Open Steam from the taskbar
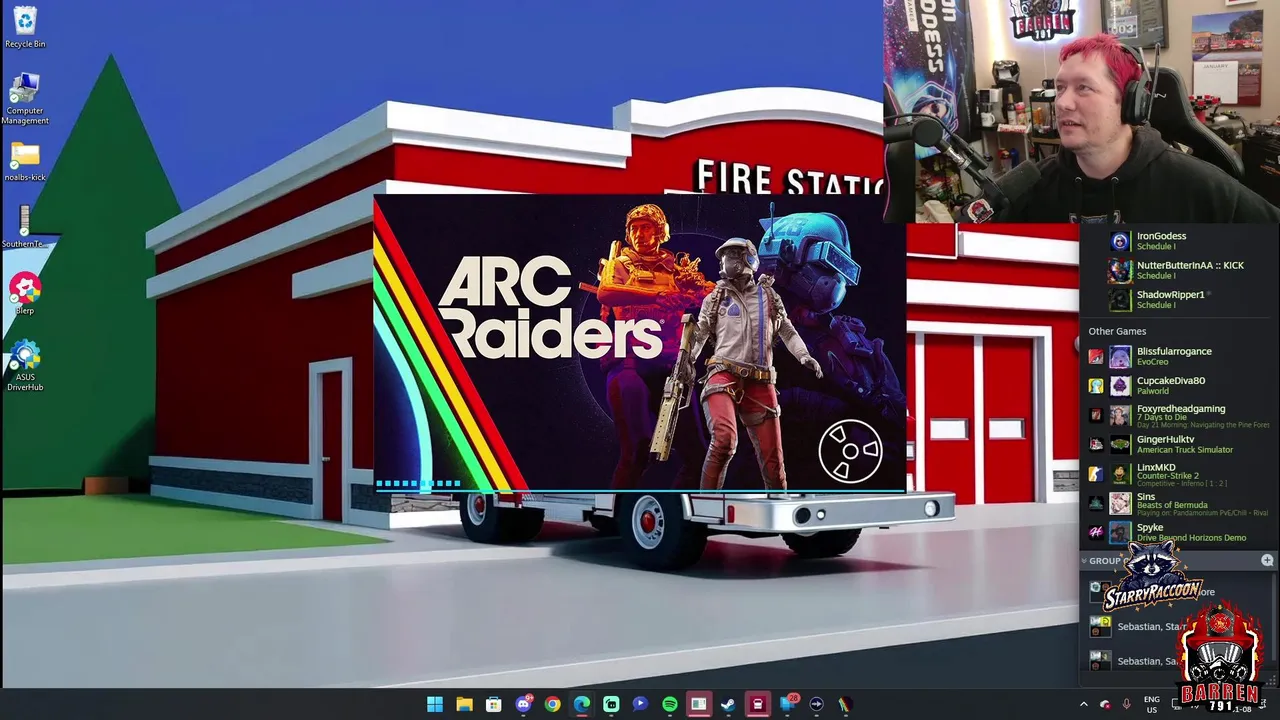 click(728, 704)
